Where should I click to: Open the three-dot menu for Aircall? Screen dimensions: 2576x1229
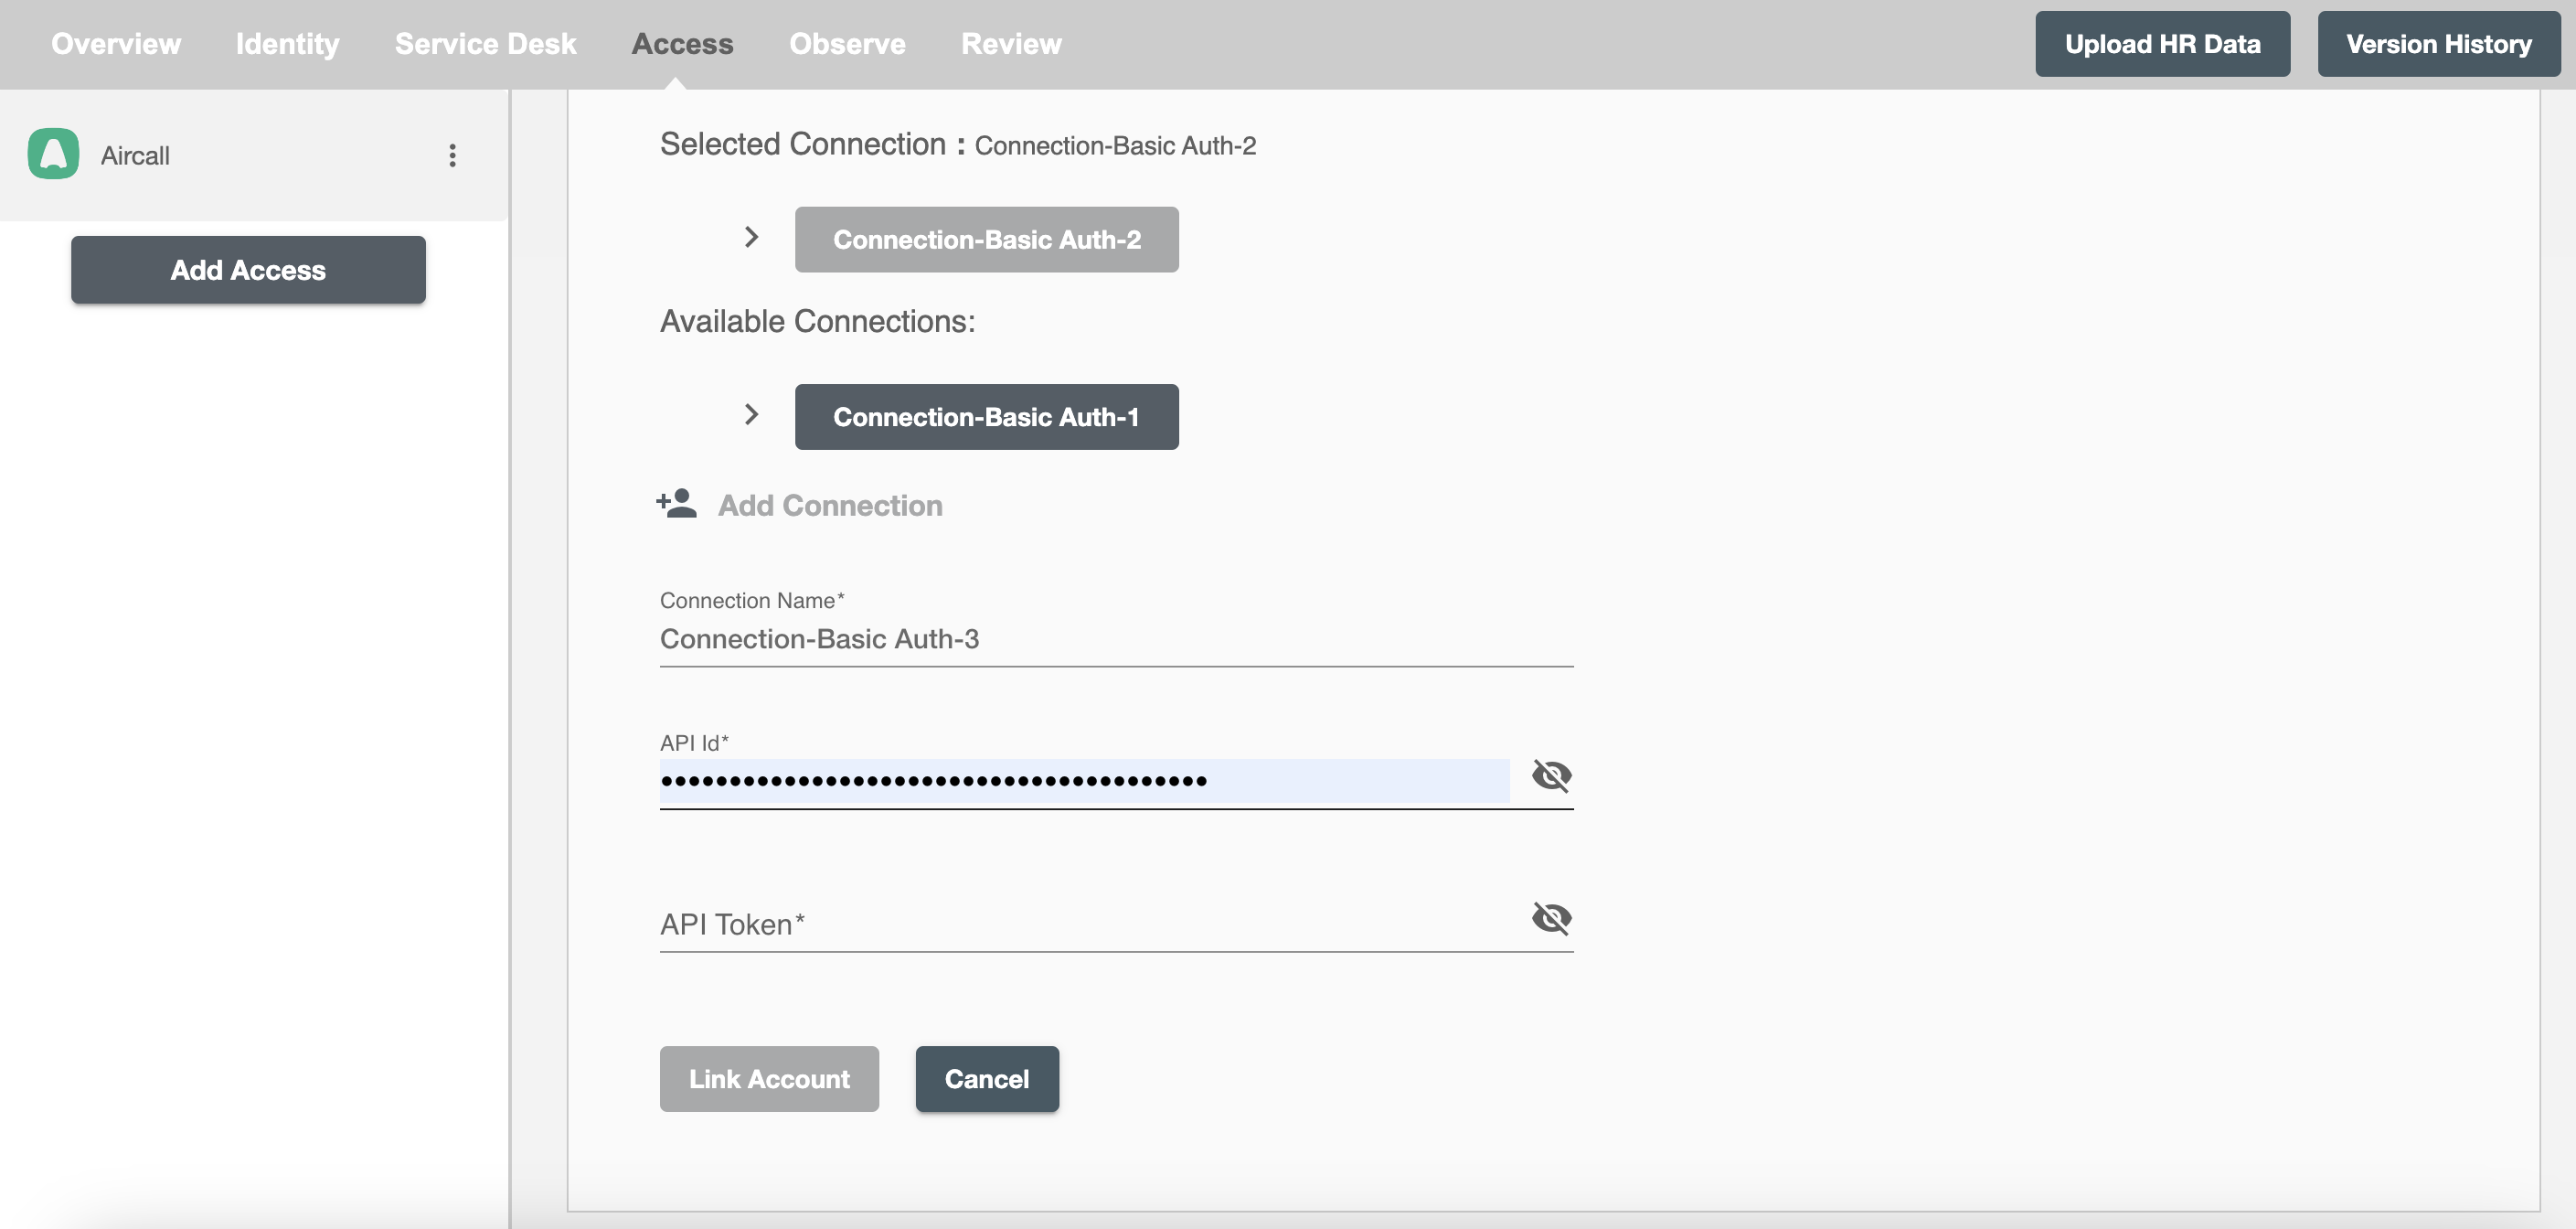pyautogui.click(x=452, y=155)
